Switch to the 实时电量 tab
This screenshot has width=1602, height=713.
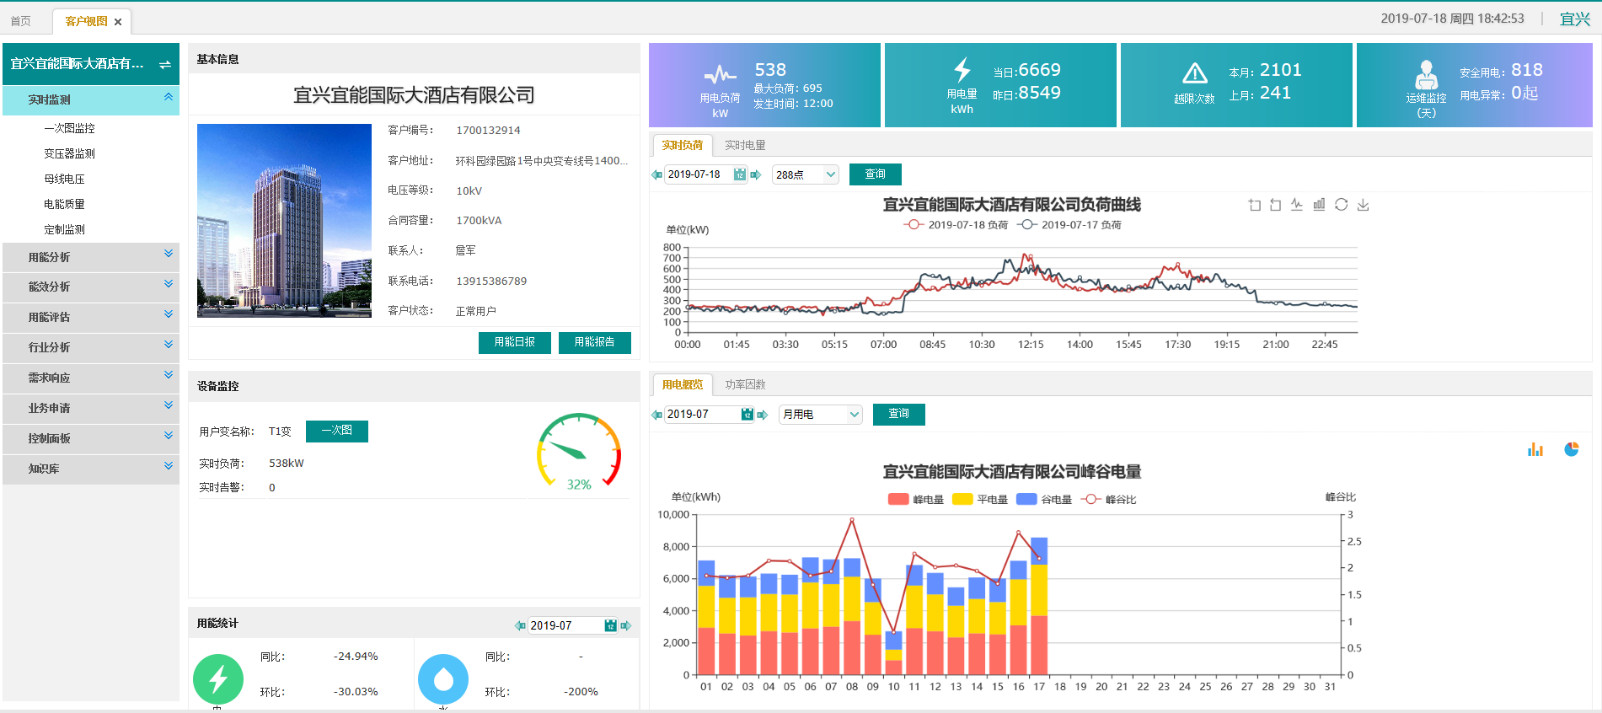(745, 145)
